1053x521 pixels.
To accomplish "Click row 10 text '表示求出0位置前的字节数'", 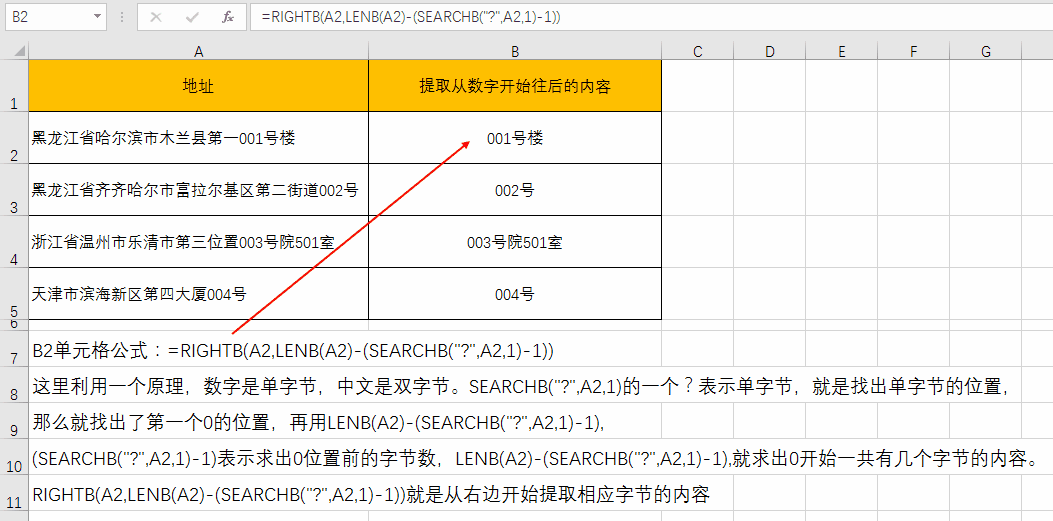I will pos(328,459).
